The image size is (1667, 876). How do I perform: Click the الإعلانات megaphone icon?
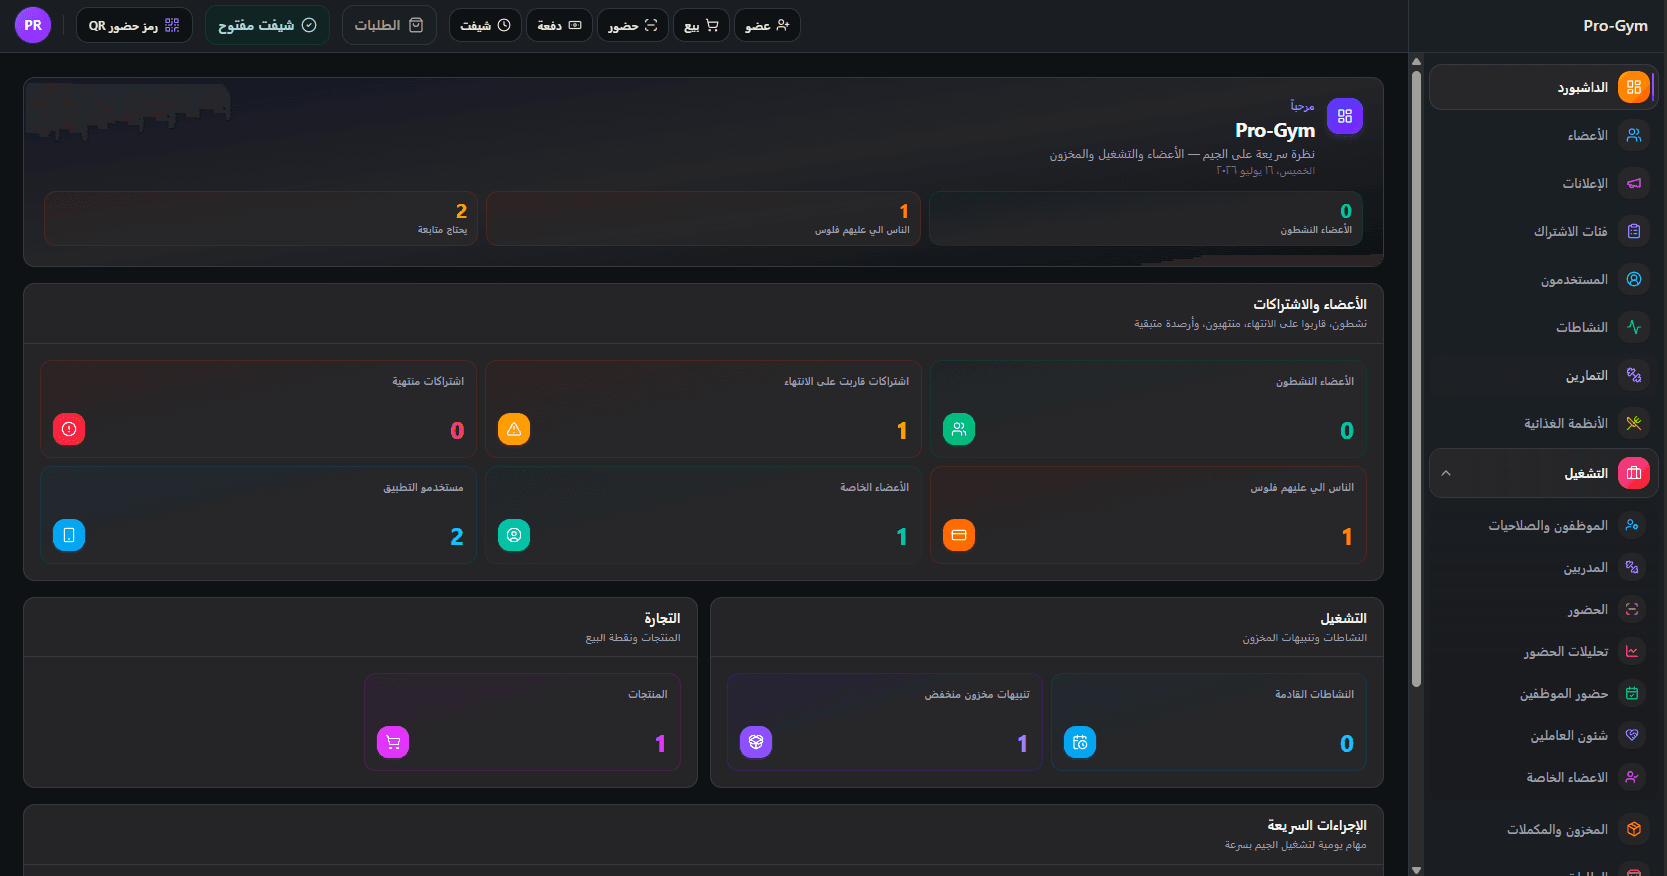pyautogui.click(x=1634, y=183)
